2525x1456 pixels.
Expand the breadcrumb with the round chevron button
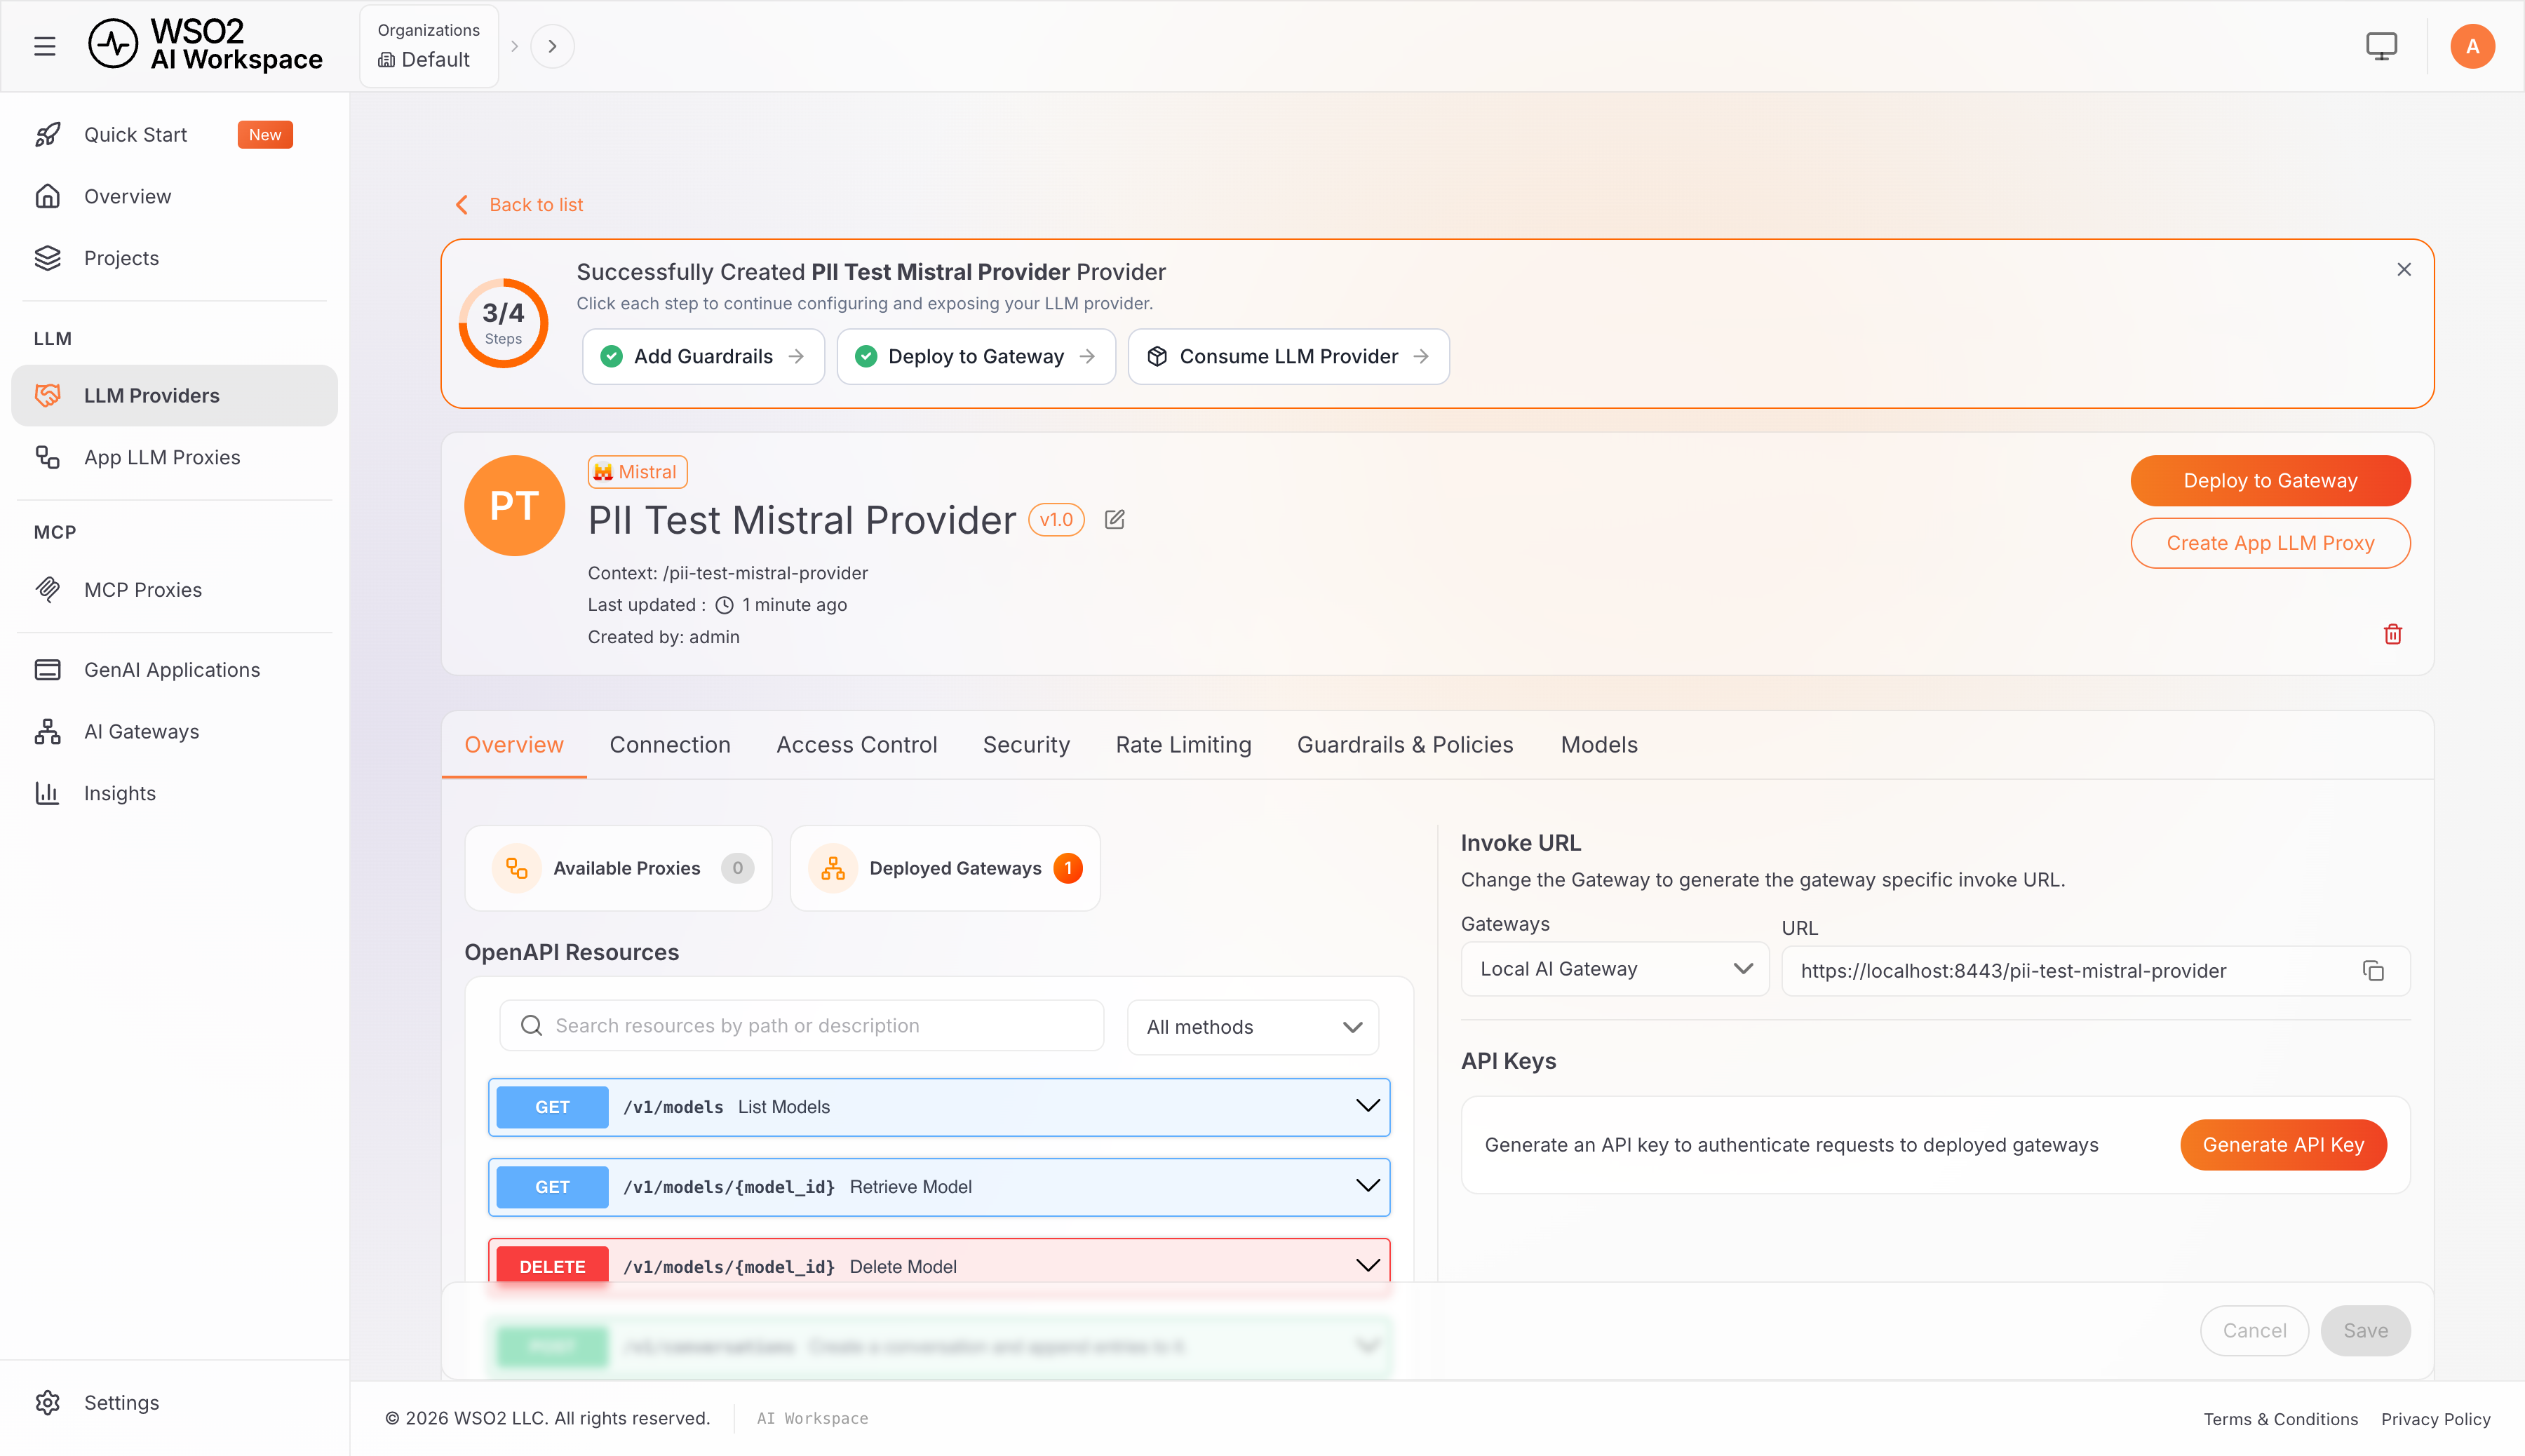pyautogui.click(x=552, y=46)
